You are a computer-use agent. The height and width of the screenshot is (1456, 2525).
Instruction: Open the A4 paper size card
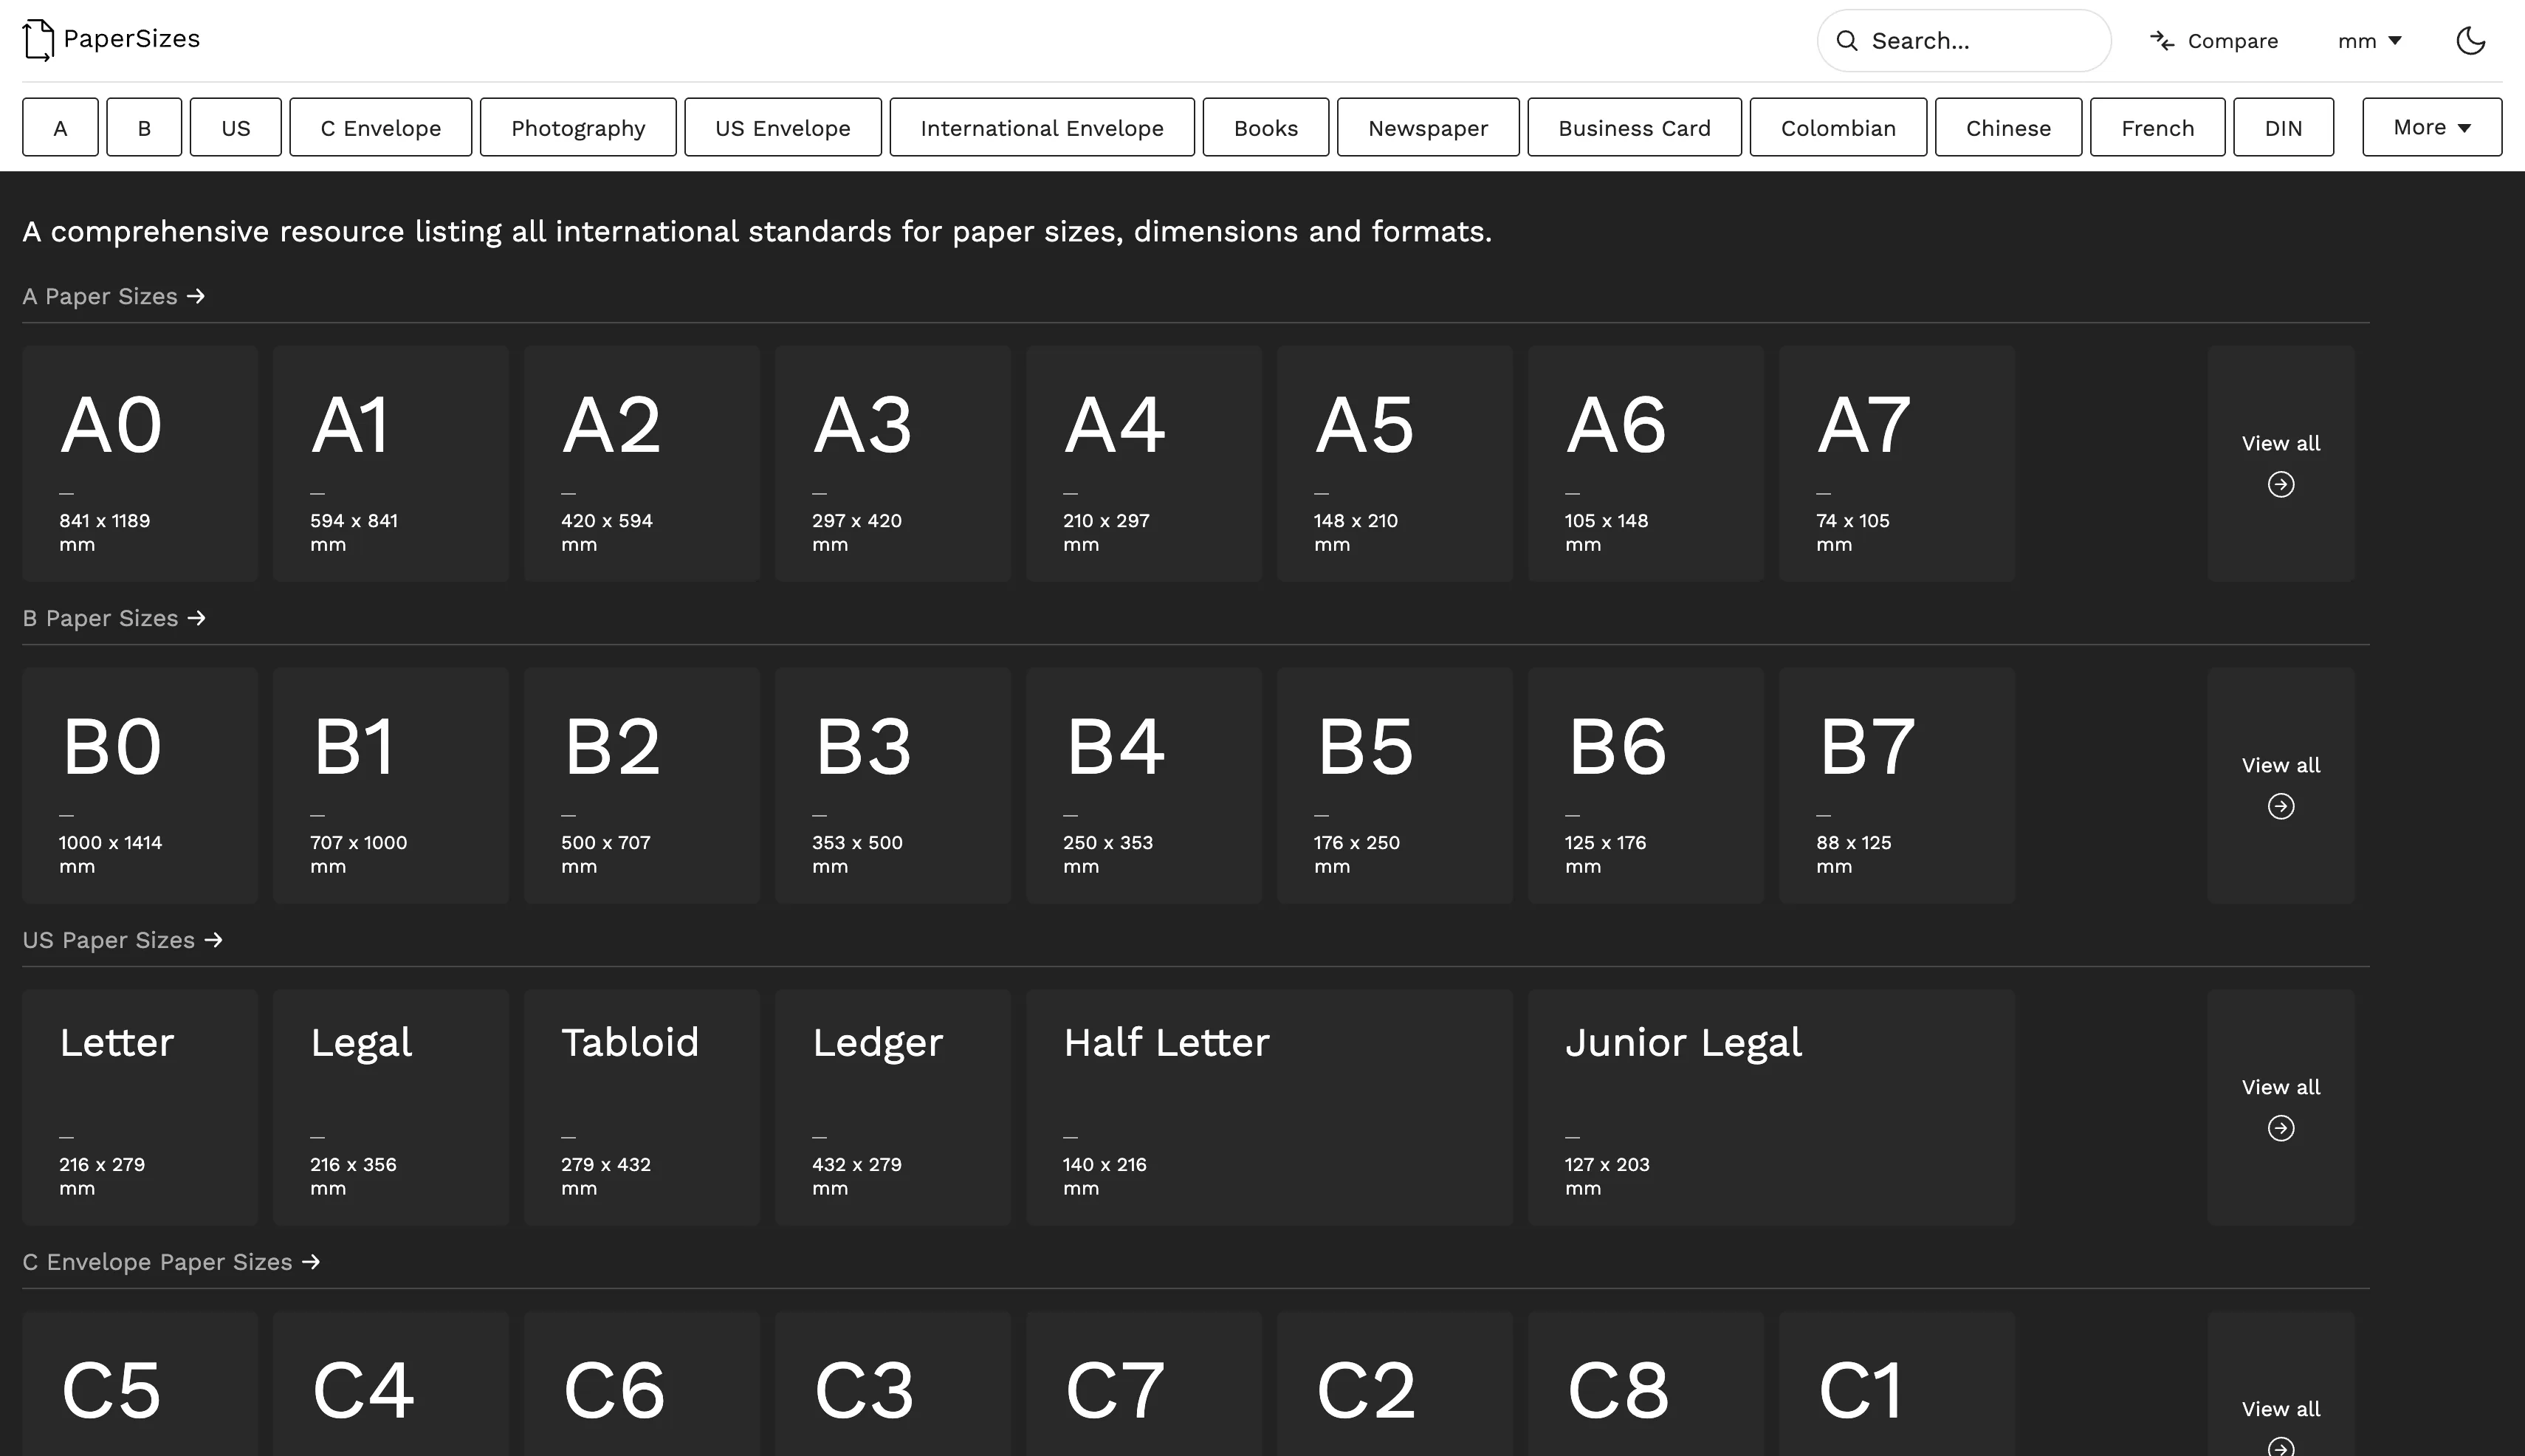(x=1143, y=464)
